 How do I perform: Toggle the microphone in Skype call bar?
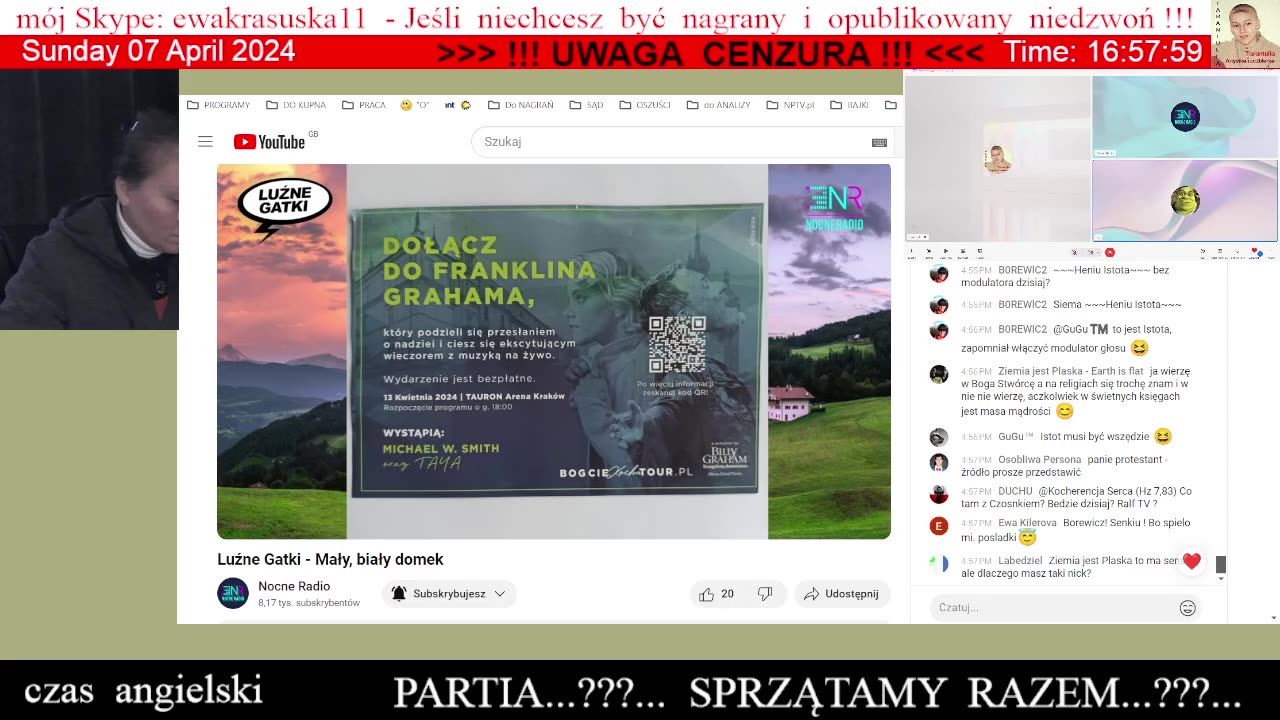[1074, 252]
